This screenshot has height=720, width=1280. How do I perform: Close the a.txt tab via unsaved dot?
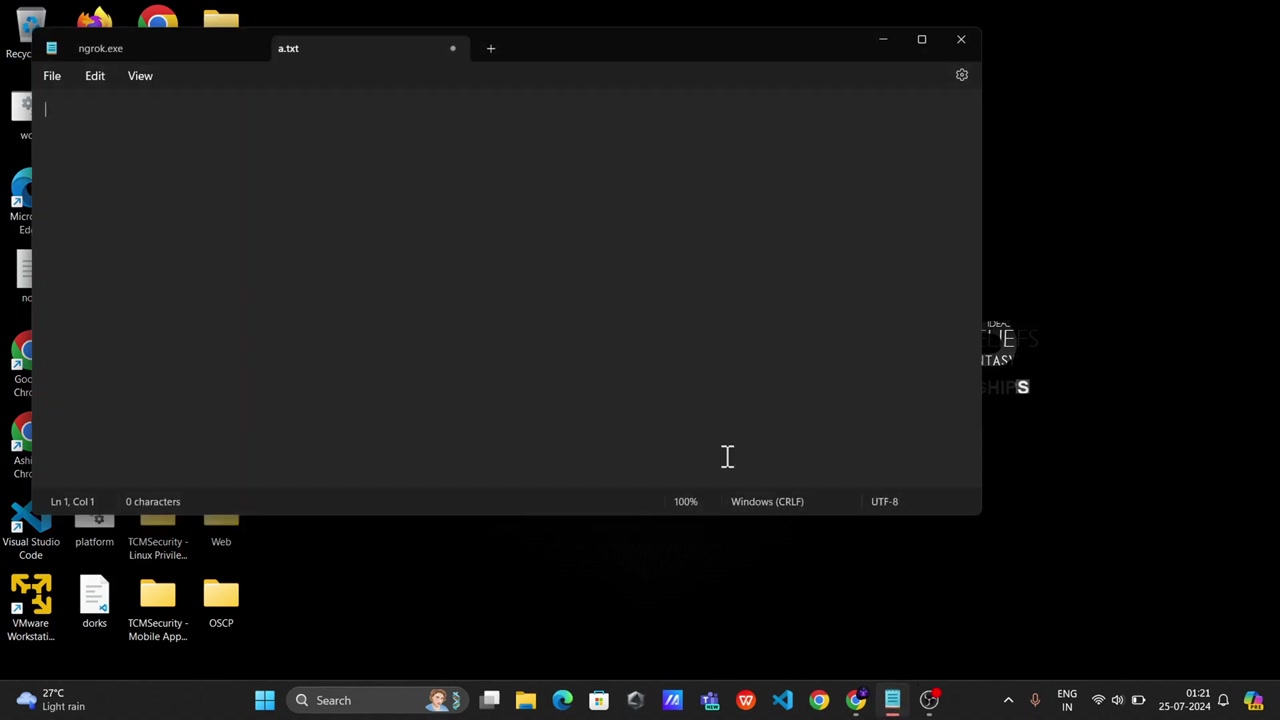coord(452,48)
